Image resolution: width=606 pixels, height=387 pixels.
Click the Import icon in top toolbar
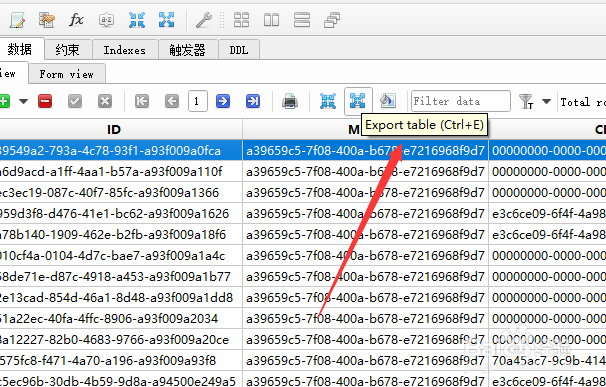click(x=137, y=20)
